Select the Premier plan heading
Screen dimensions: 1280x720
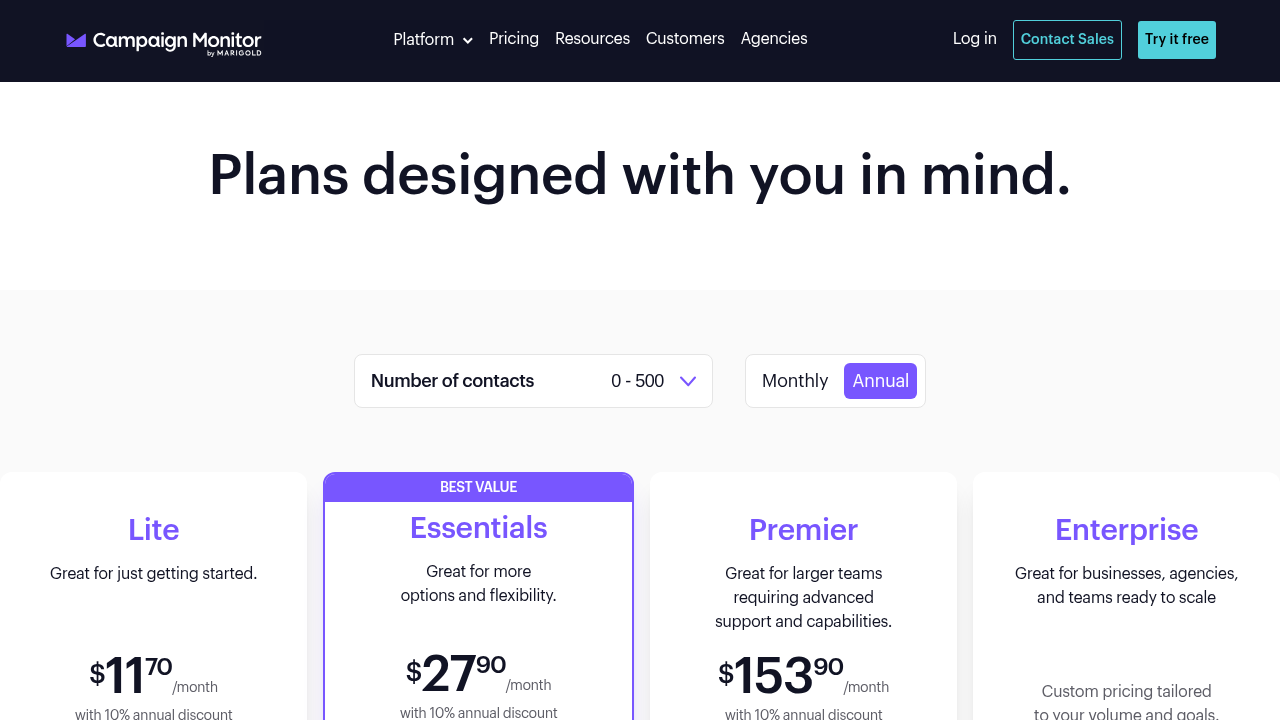[x=804, y=529]
